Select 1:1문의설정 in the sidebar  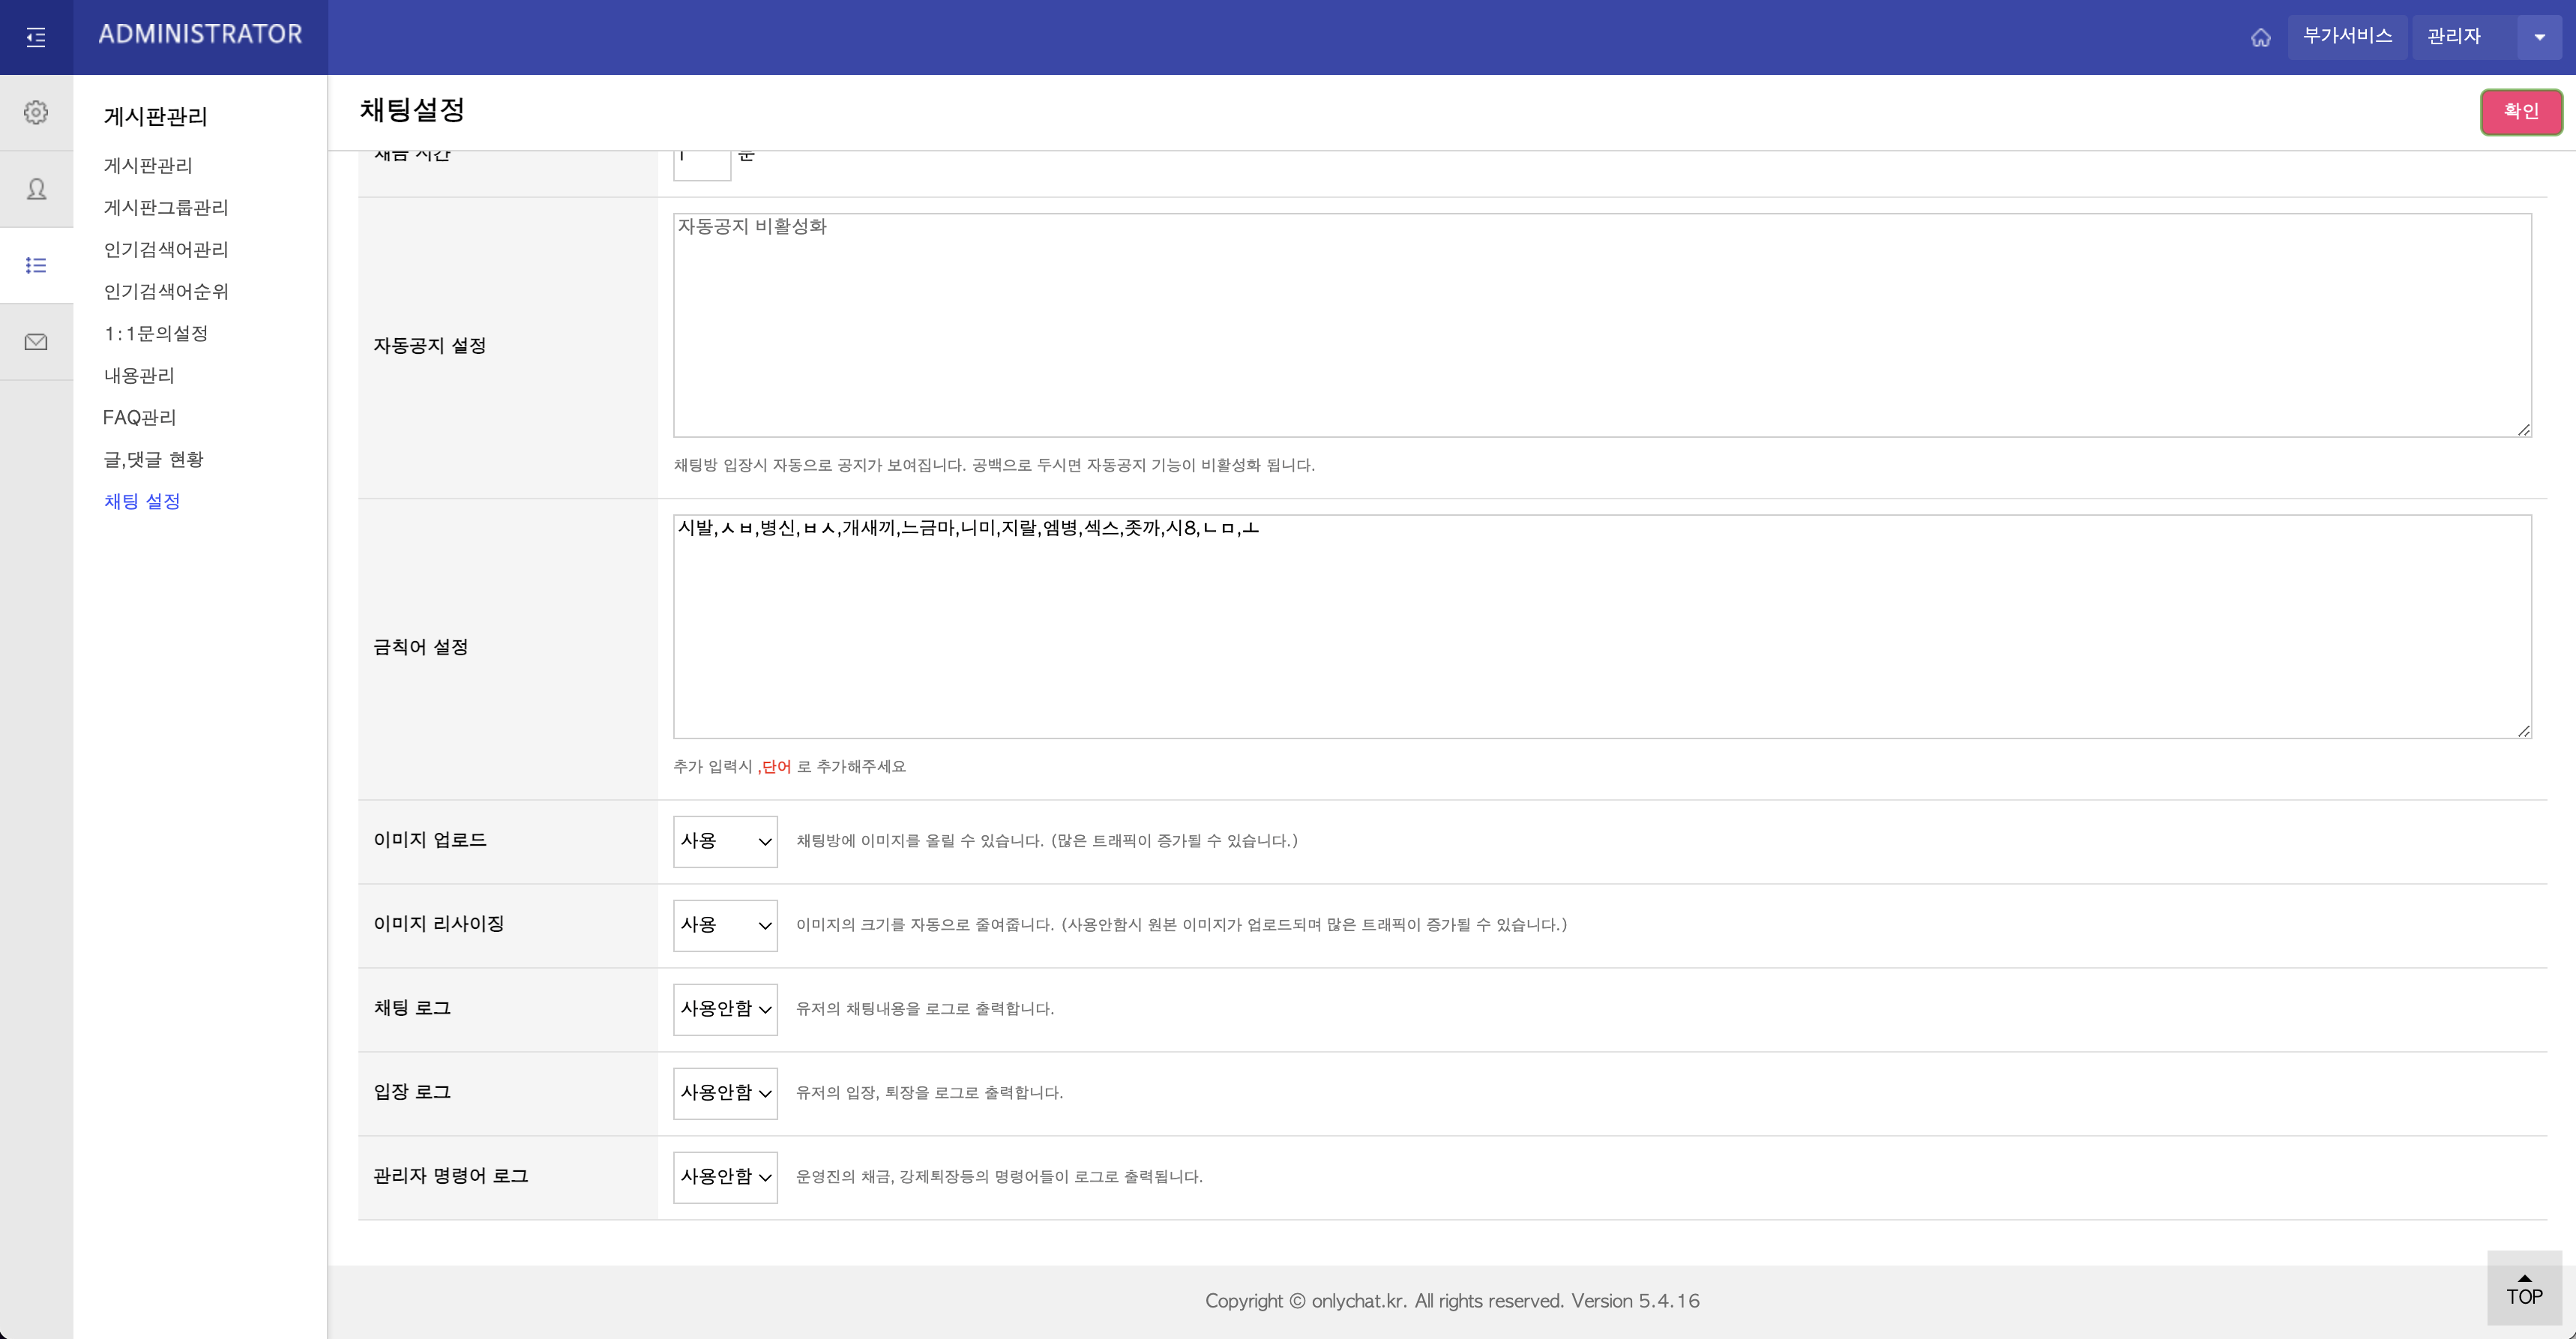tap(156, 333)
